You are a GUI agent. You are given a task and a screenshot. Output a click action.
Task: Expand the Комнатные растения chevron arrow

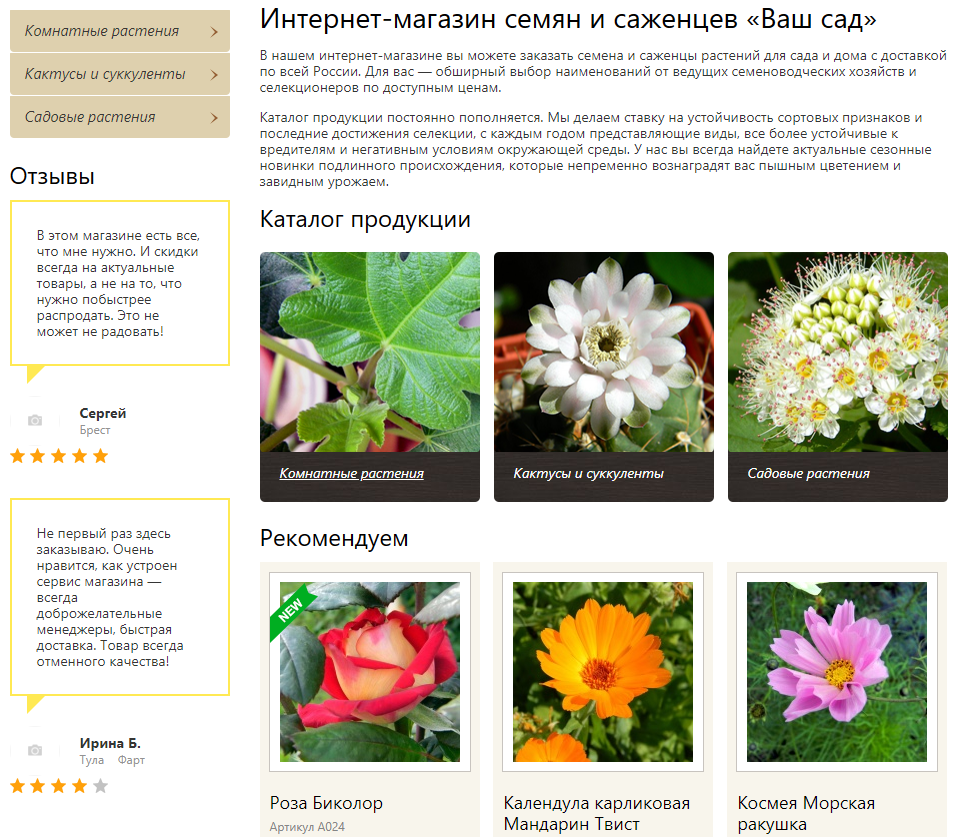click(x=215, y=32)
